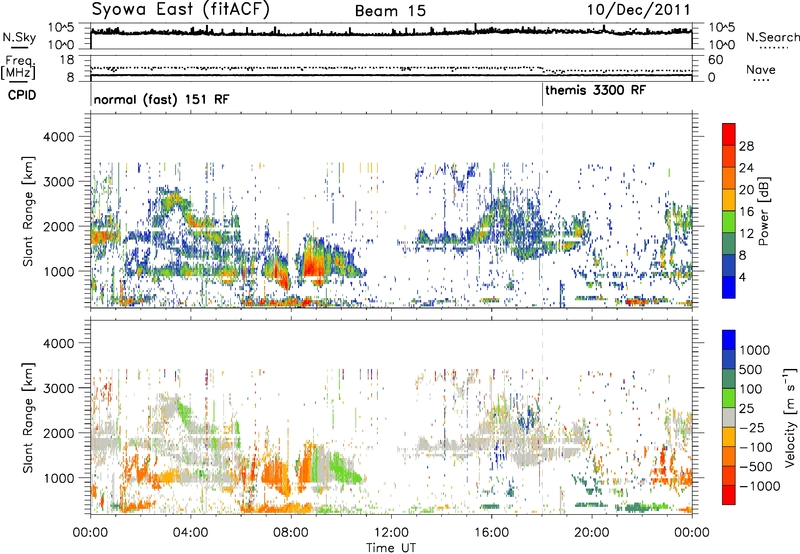This screenshot has width=800, height=554.
Task: Click the red bottom segment of Velocity color bar
Action: (x=729, y=495)
